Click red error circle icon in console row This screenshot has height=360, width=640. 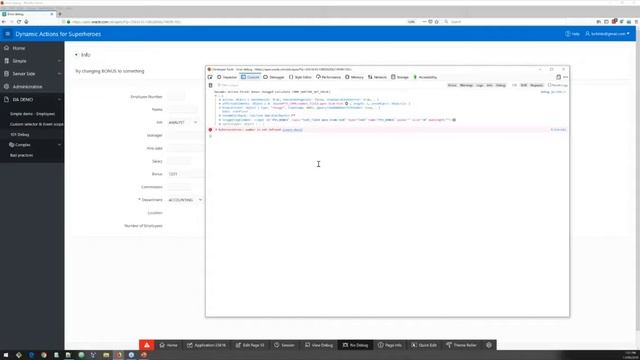click(211, 130)
